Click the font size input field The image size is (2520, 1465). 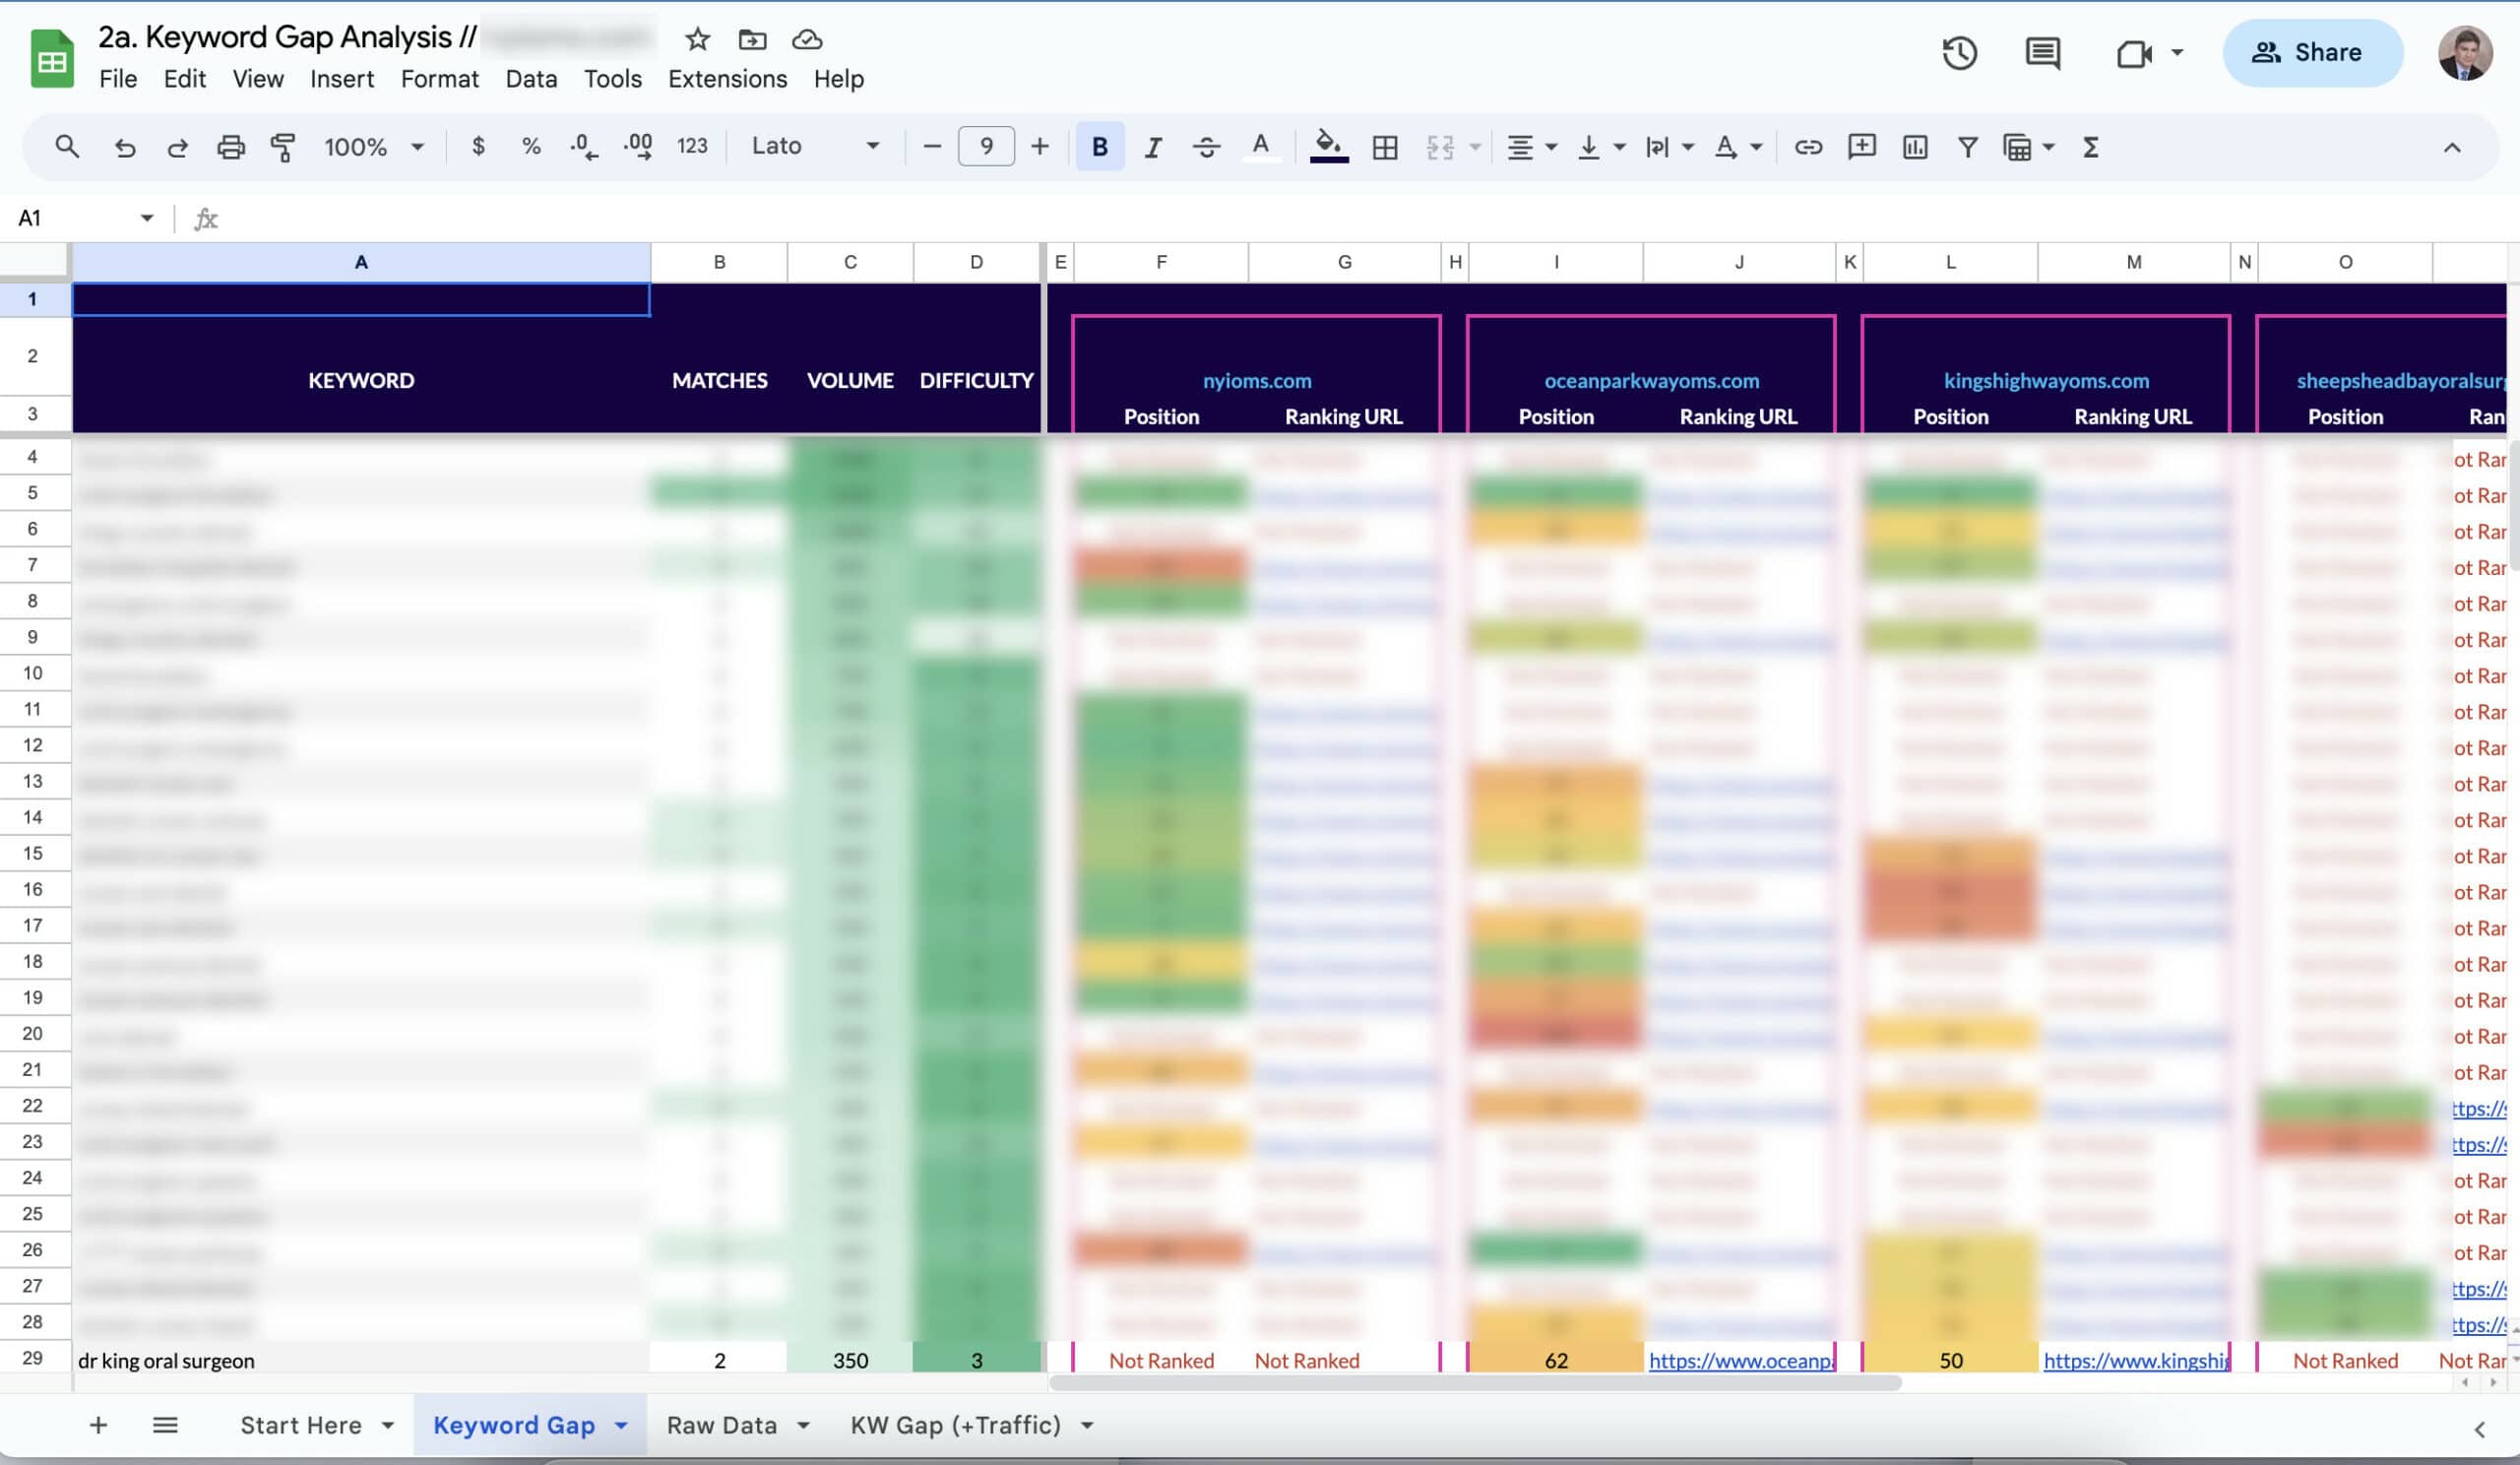[x=985, y=147]
